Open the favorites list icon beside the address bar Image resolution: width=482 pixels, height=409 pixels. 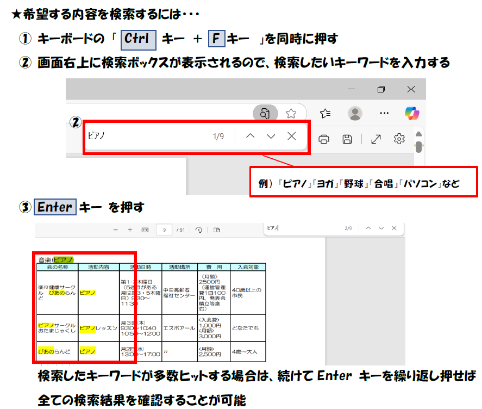(325, 113)
